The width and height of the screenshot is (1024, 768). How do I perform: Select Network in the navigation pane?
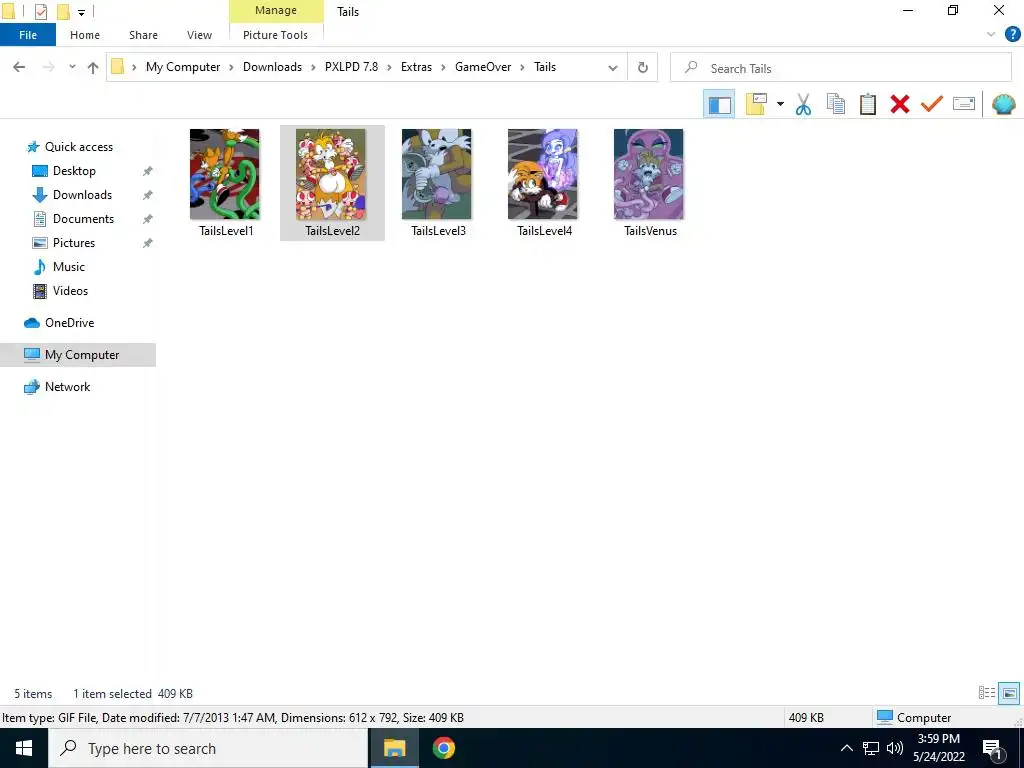[67, 387]
